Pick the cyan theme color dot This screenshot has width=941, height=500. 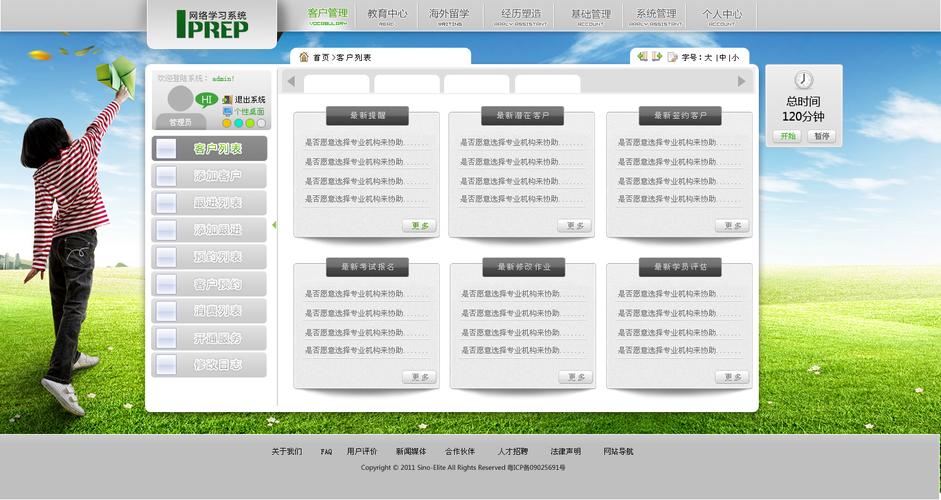coord(238,123)
